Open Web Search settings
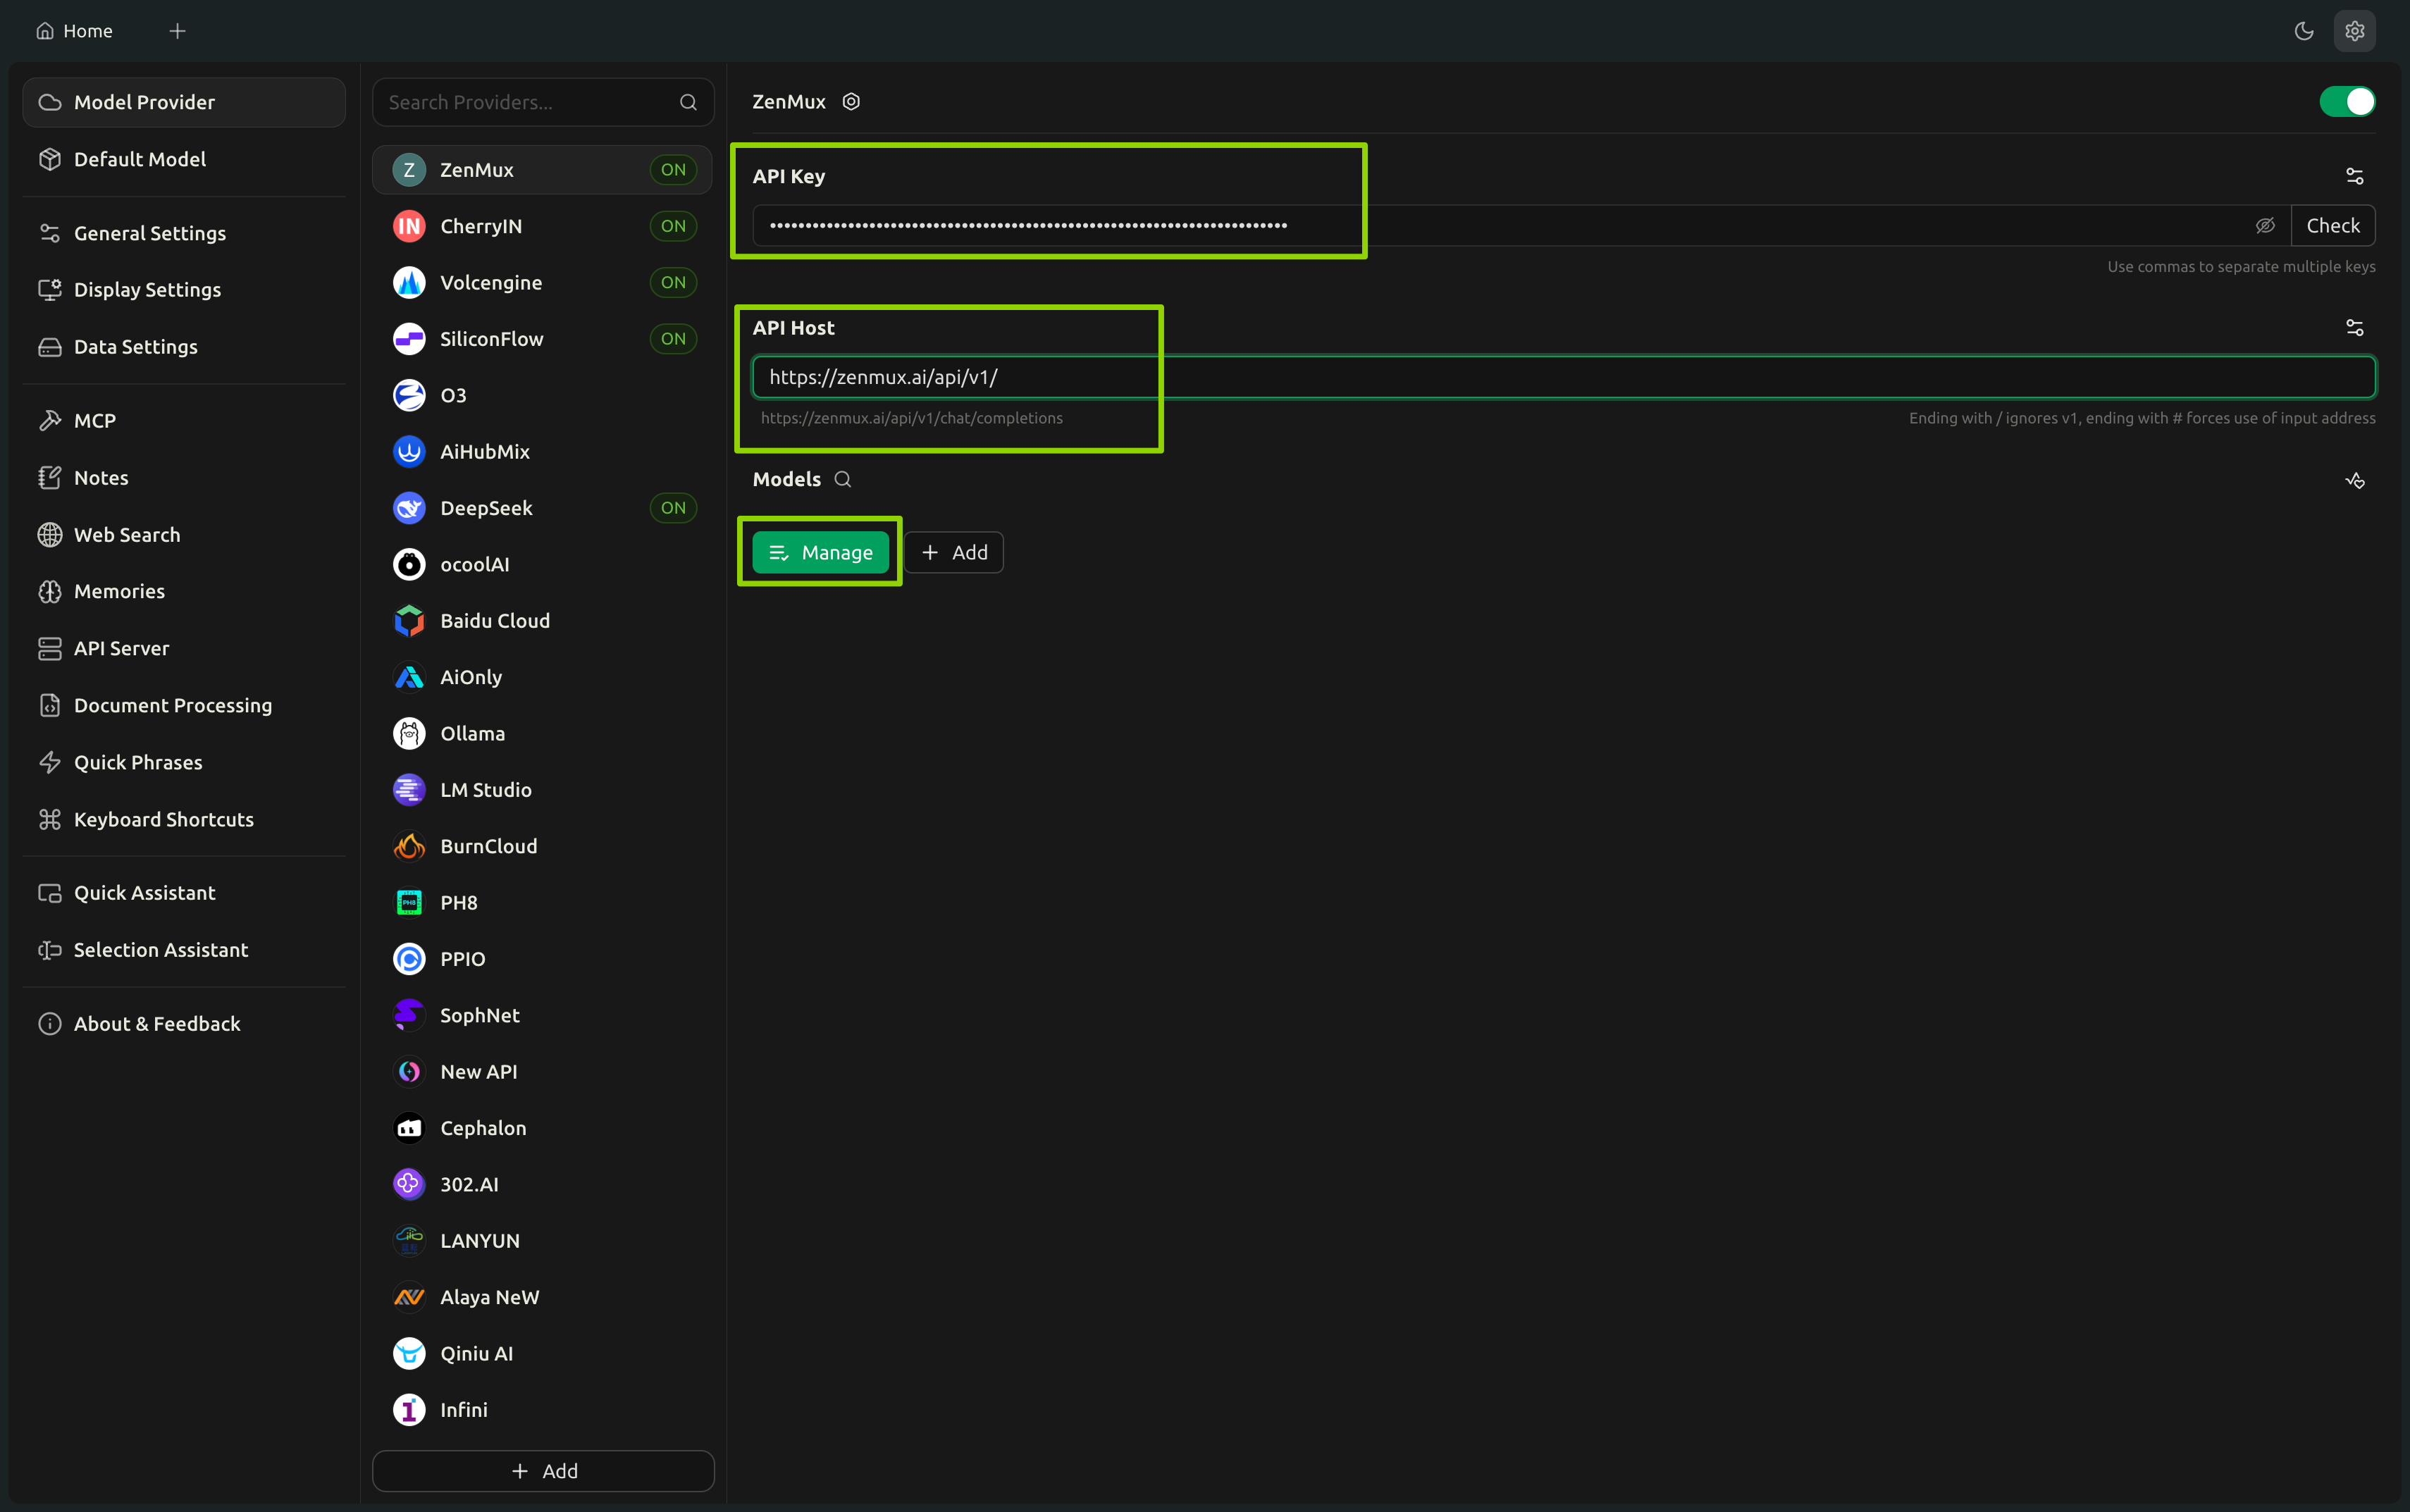The image size is (2410, 1512). tap(184, 535)
